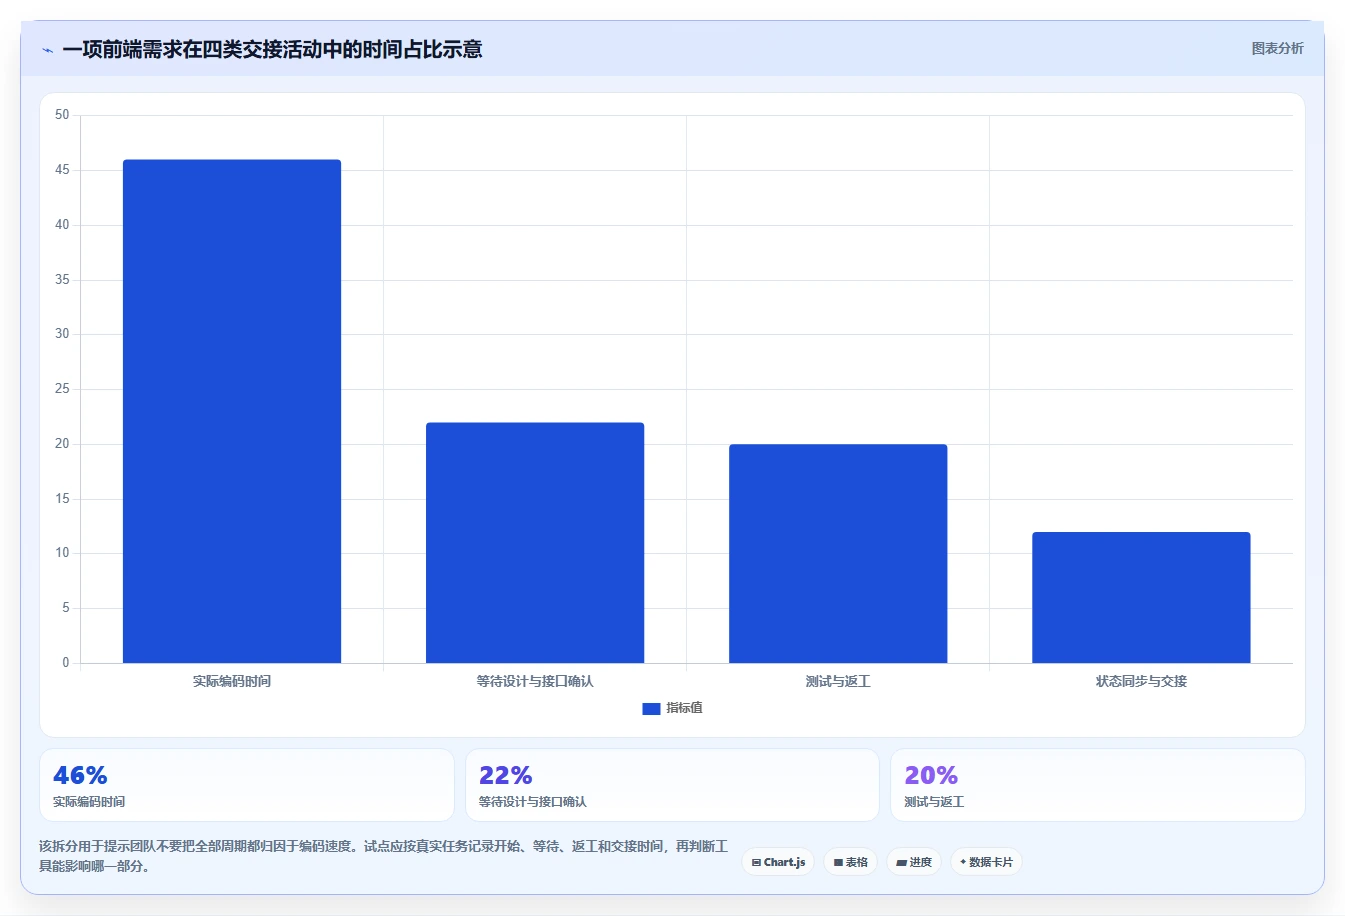Click the chart title 一项前端需求在四类交接活动中的时间占比示意
The image size is (1345, 916).
pos(272,49)
